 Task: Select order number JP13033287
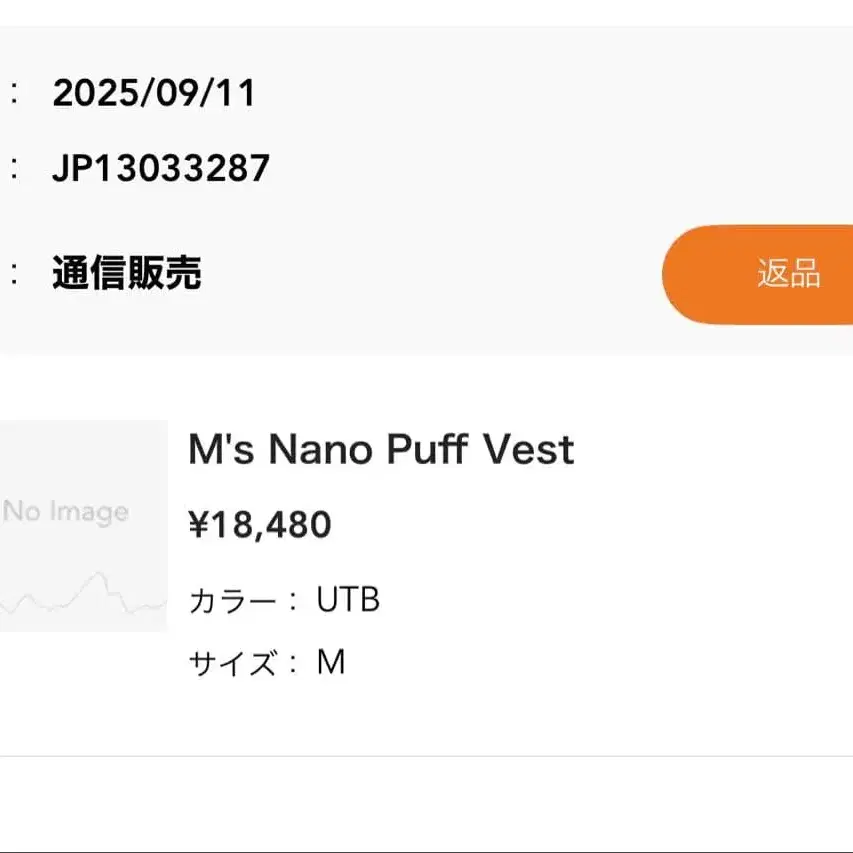tap(161, 168)
